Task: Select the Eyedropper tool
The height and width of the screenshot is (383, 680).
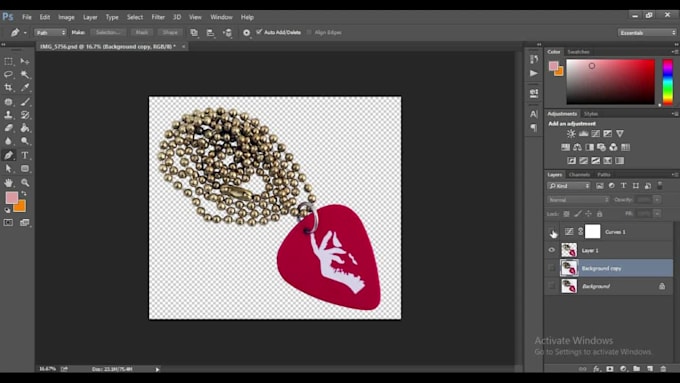Action: (x=25, y=88)
